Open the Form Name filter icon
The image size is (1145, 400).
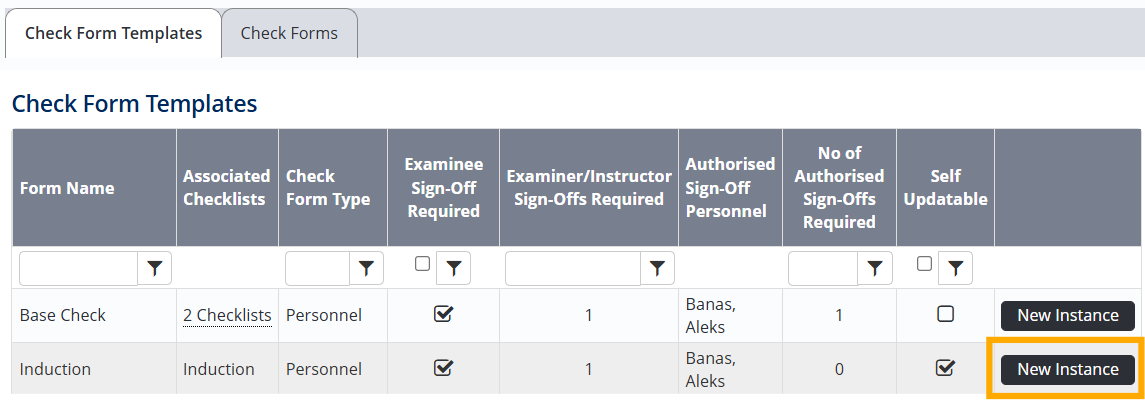tap(155, 268)
